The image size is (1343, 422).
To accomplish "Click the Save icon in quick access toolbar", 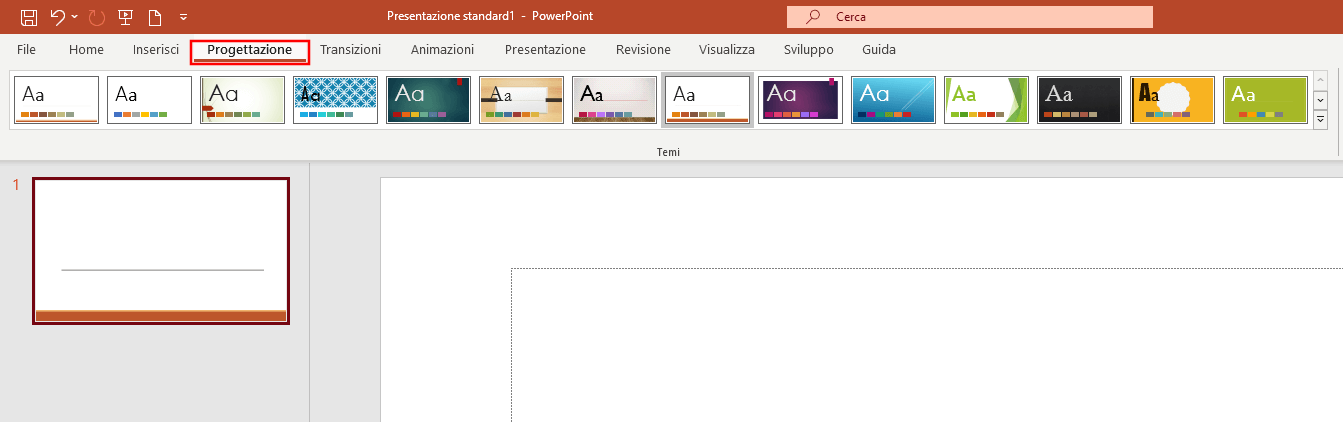I will click(x=29, y=17).
